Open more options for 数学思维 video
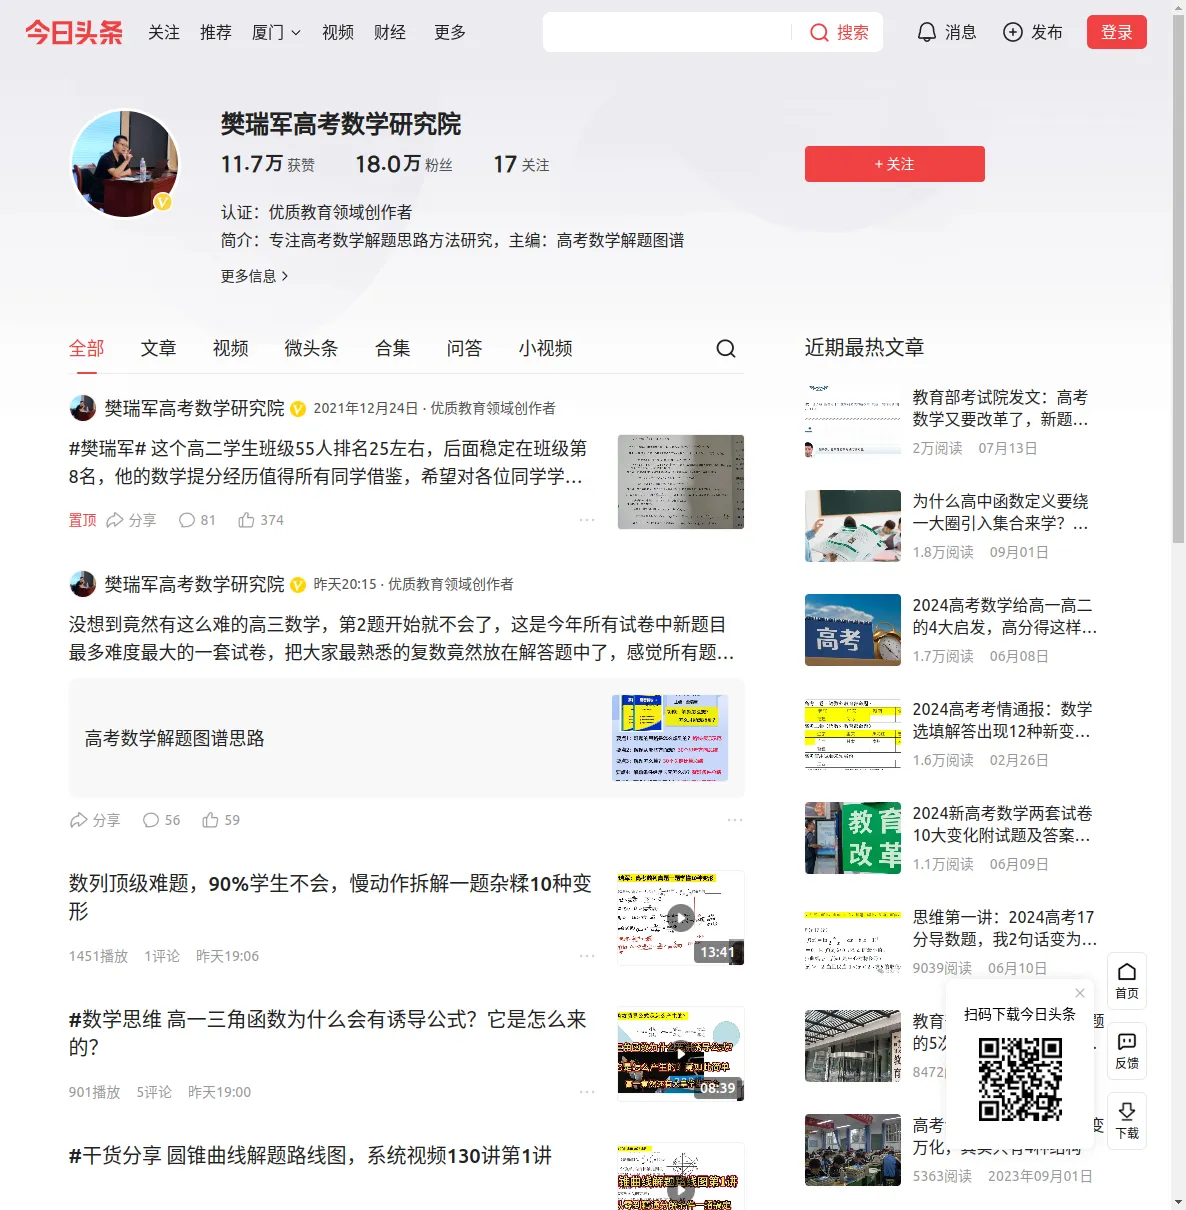This screenshot has width=1186, height=1210. click(x=587, y=1092)
